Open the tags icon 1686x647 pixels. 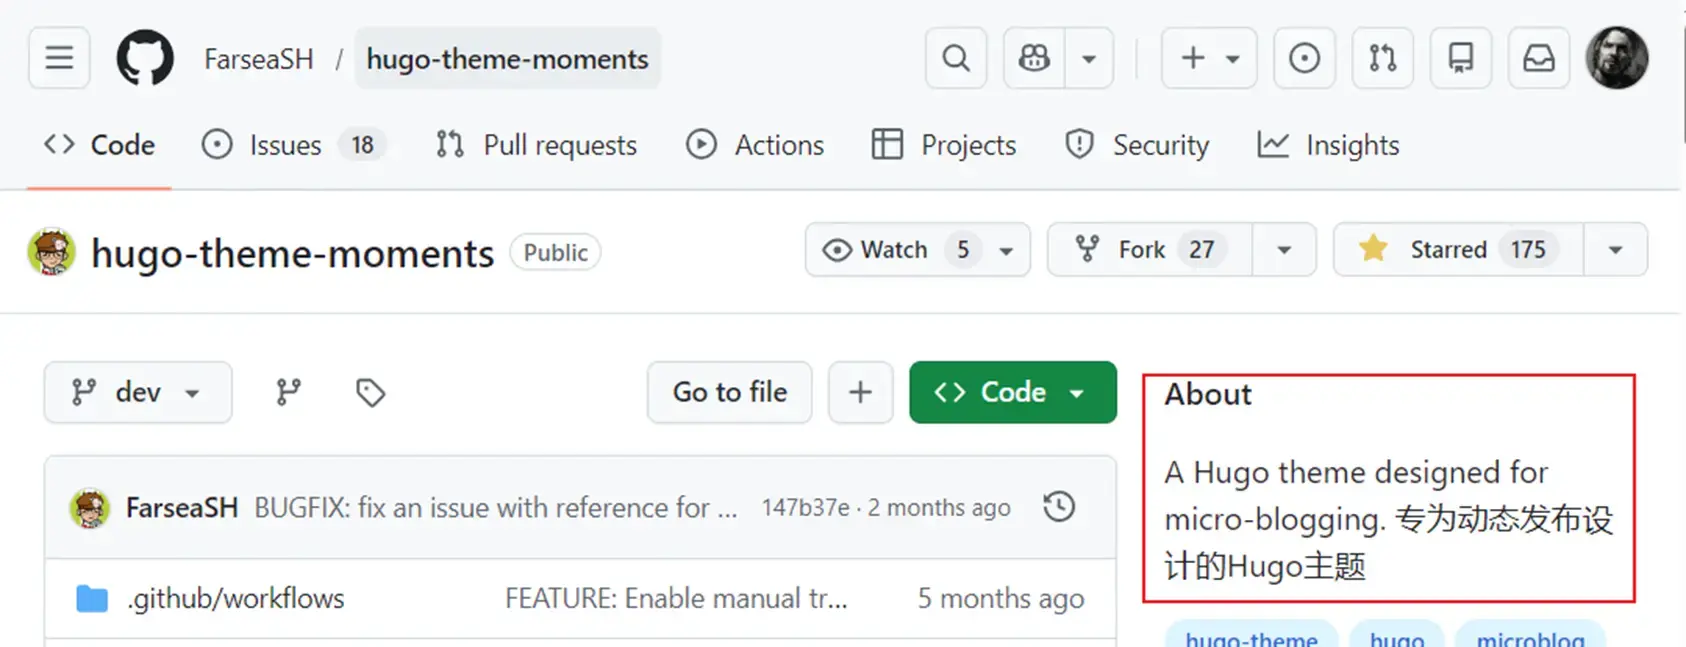370,392
